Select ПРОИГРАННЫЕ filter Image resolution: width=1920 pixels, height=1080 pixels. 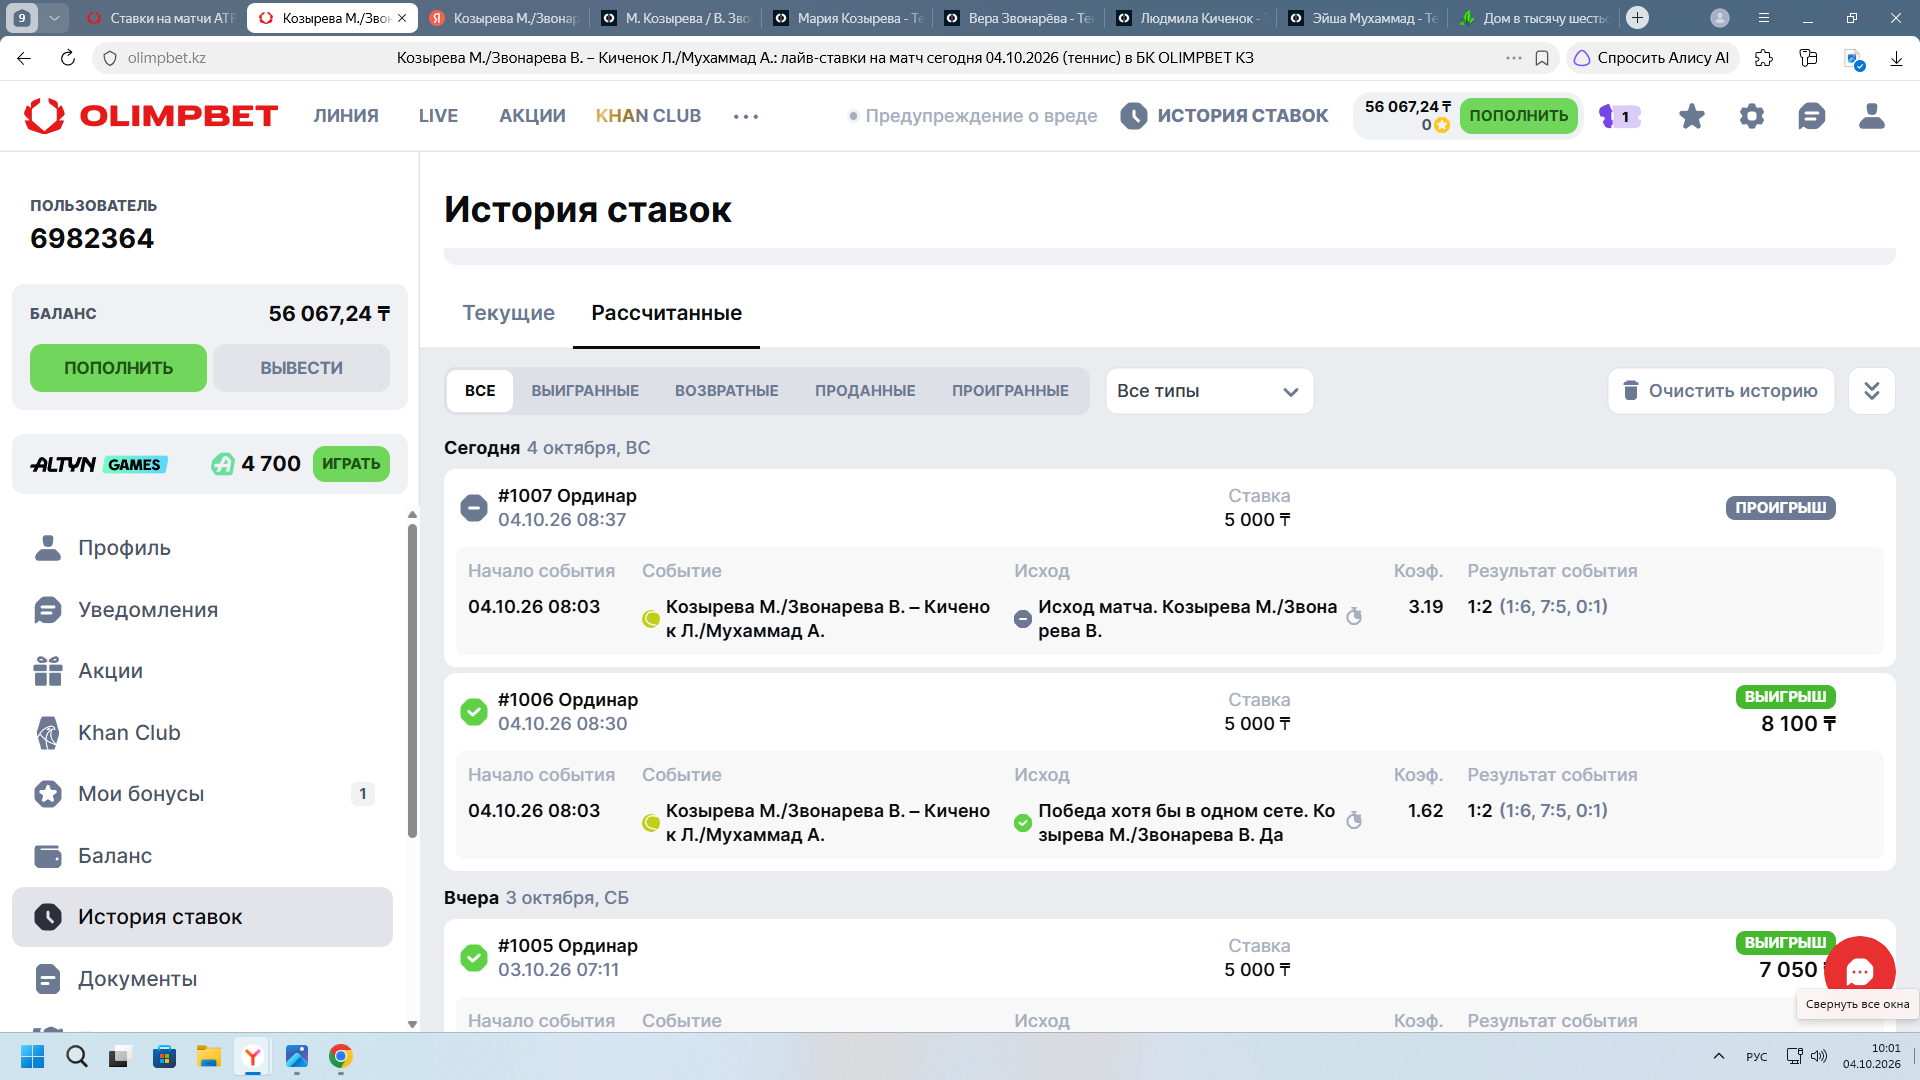pos(1010,391)
